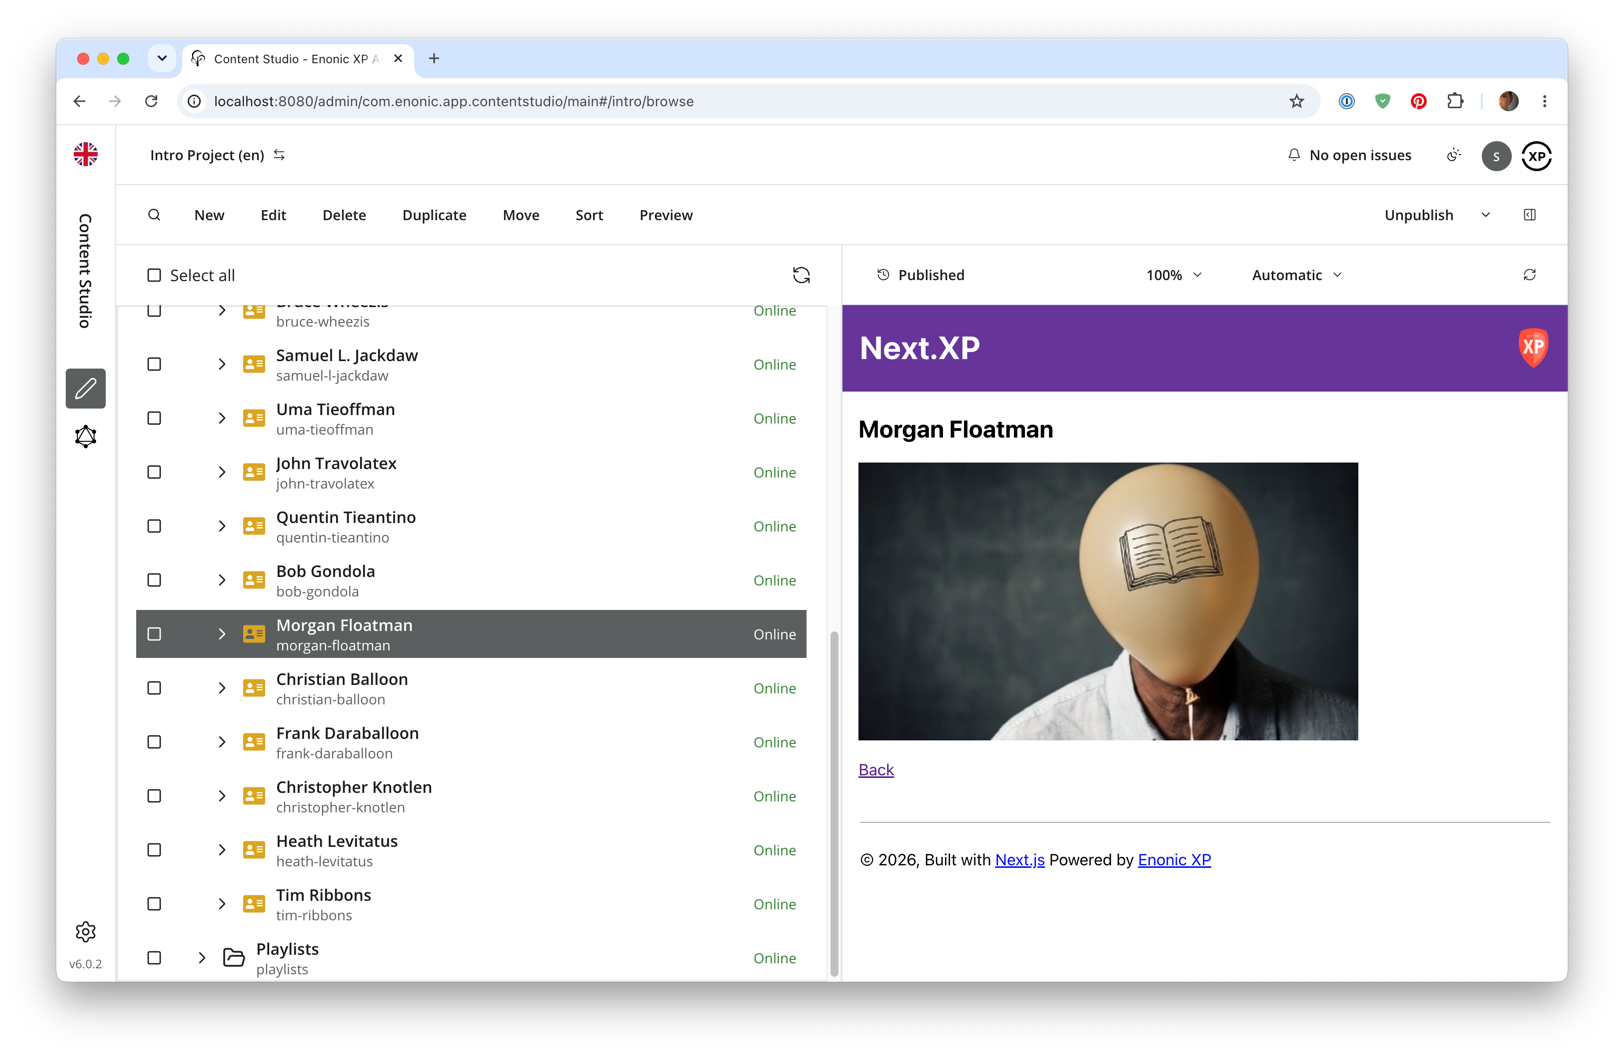Open the search icon in toolbar
This screenshot has height=1056, width=1624.
[x=154, y=215]
